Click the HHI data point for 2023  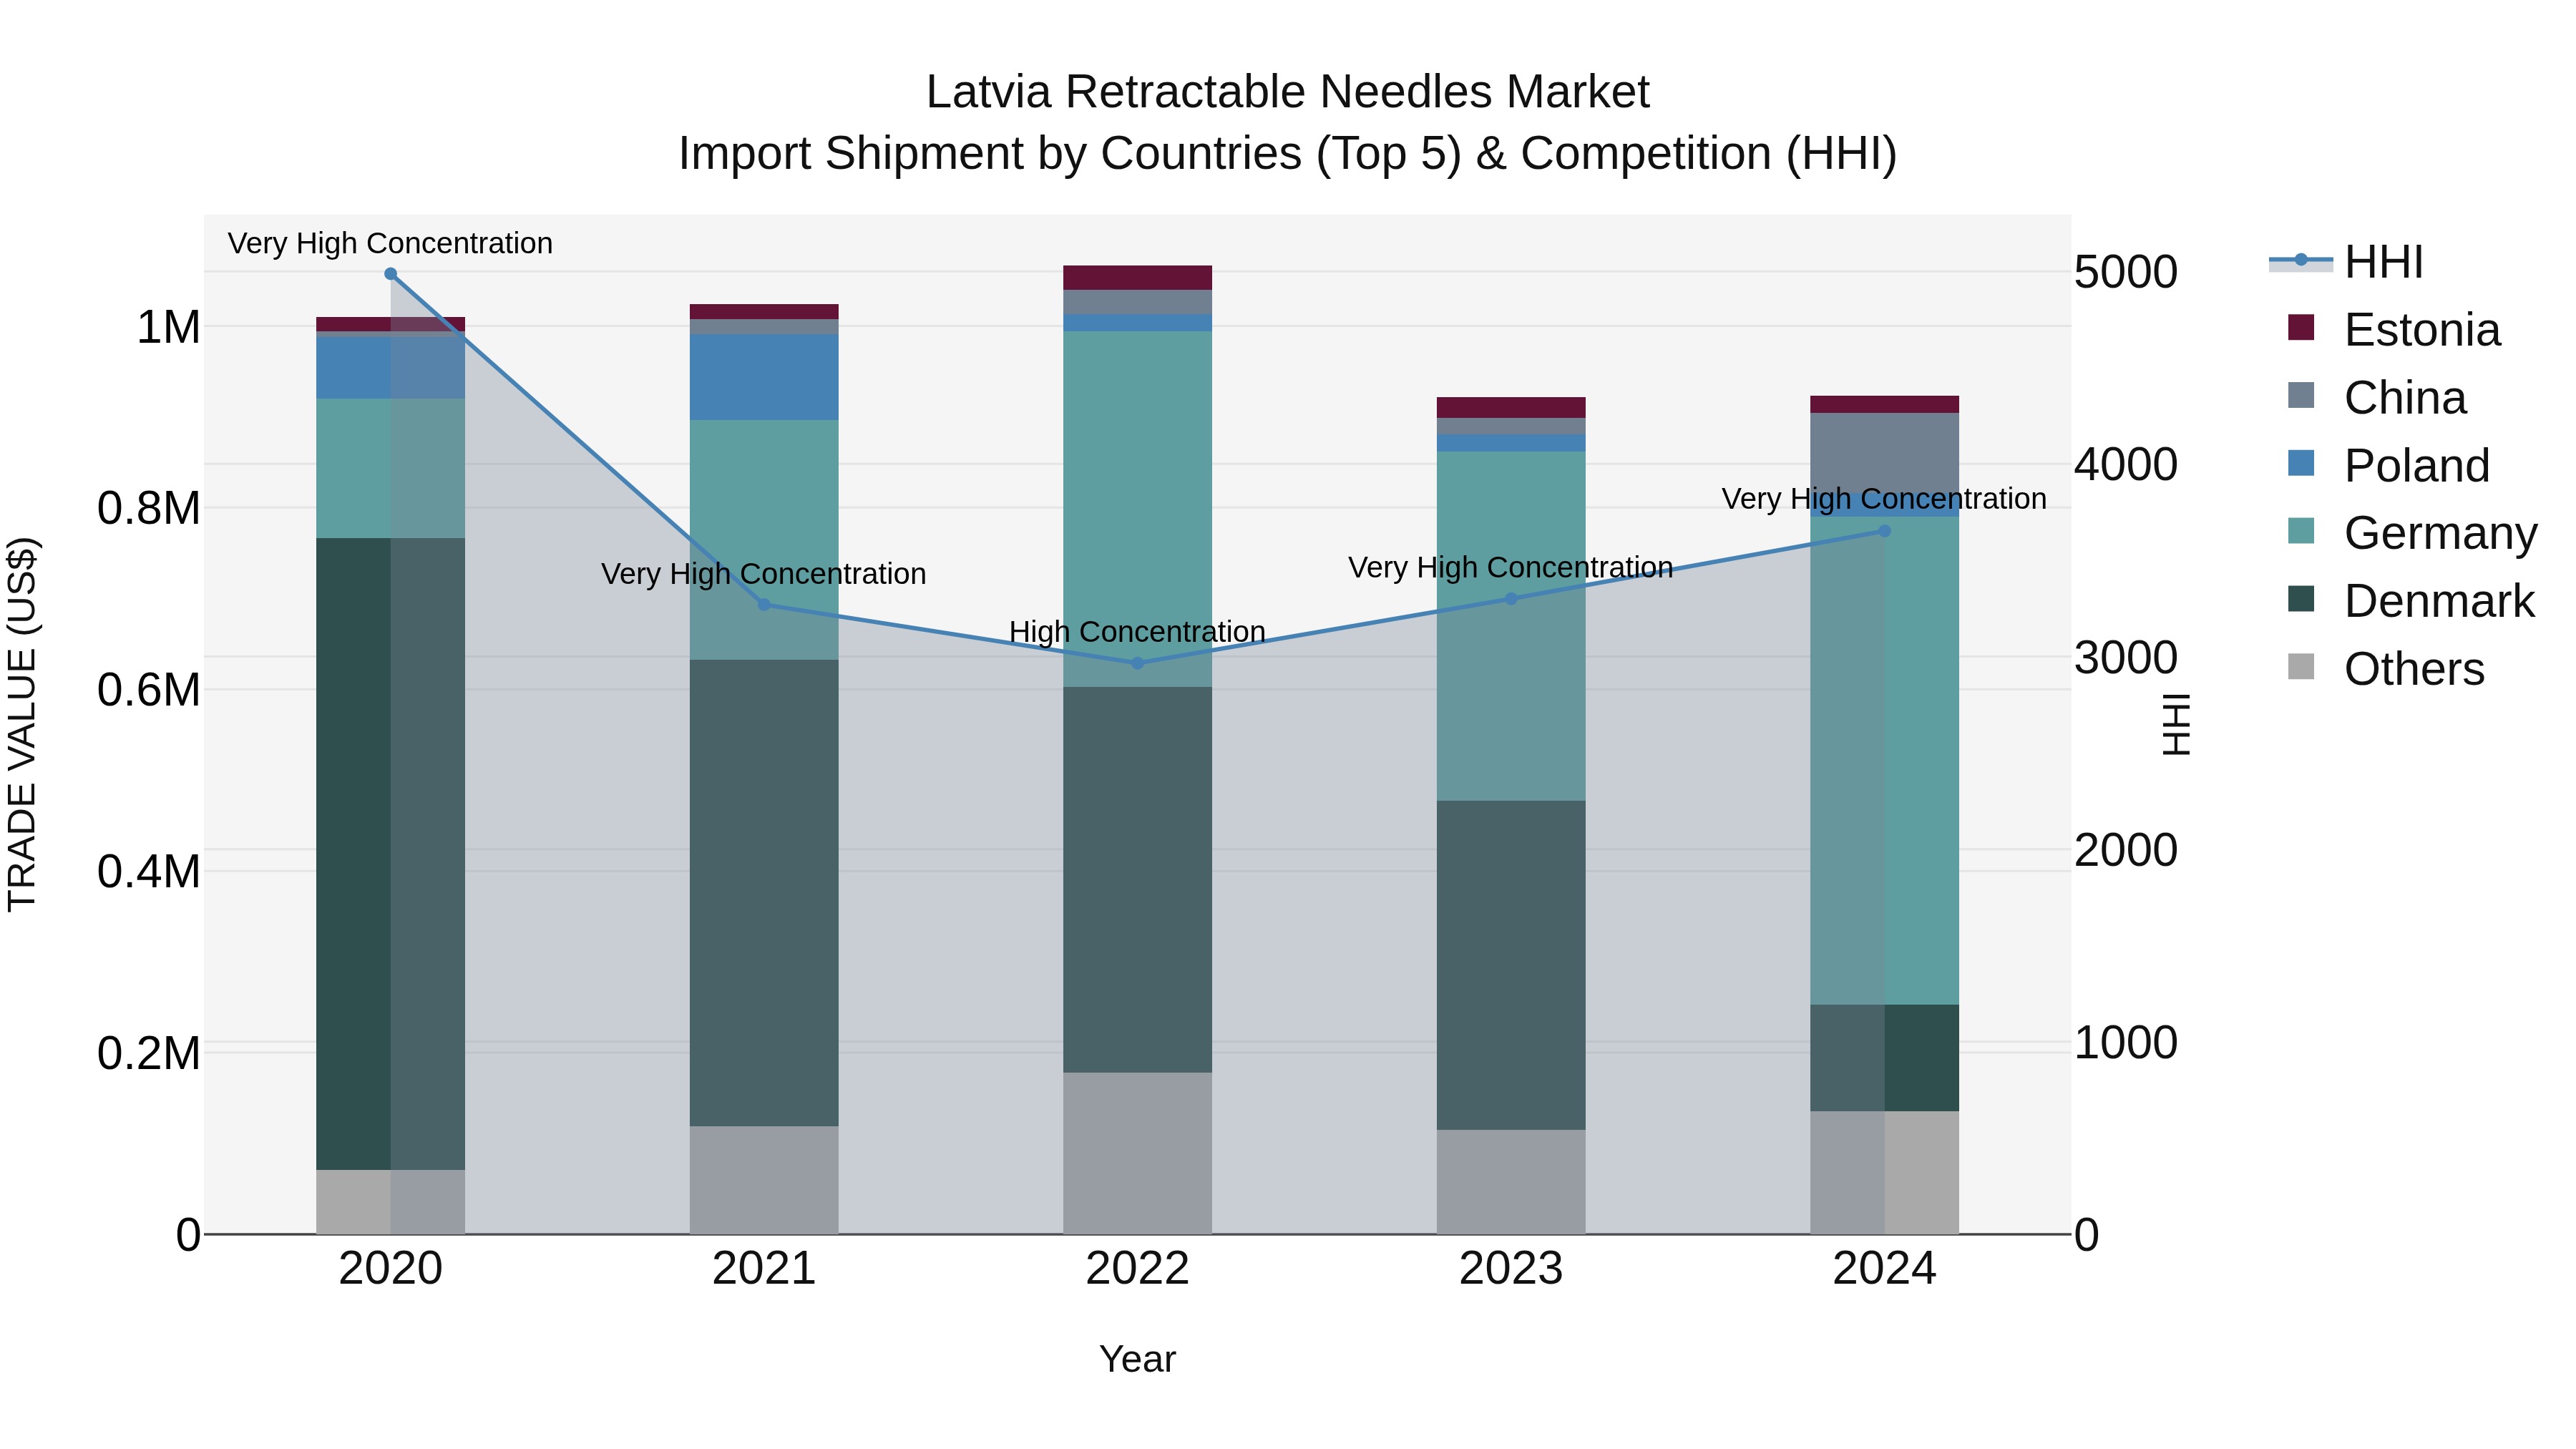(1511, 599)
